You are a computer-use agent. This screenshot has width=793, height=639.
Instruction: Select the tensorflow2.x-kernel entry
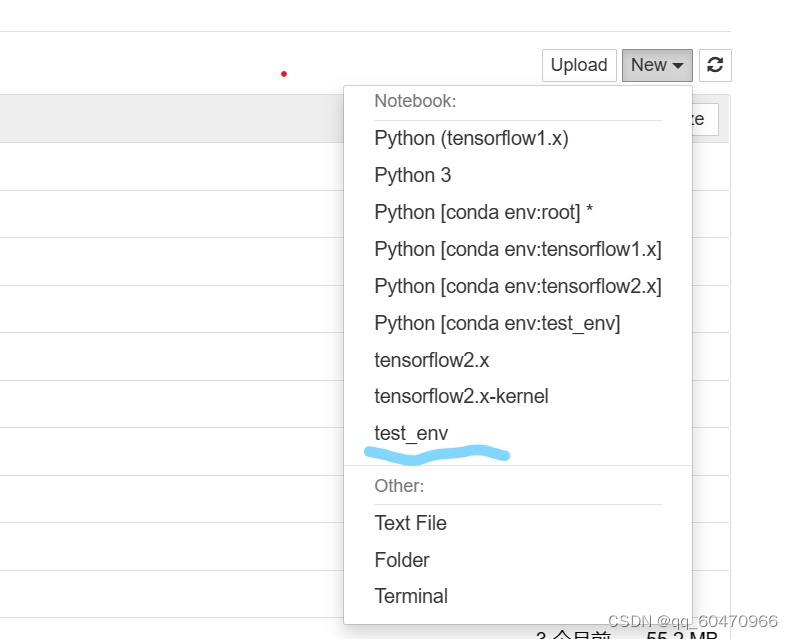[461, 396]
